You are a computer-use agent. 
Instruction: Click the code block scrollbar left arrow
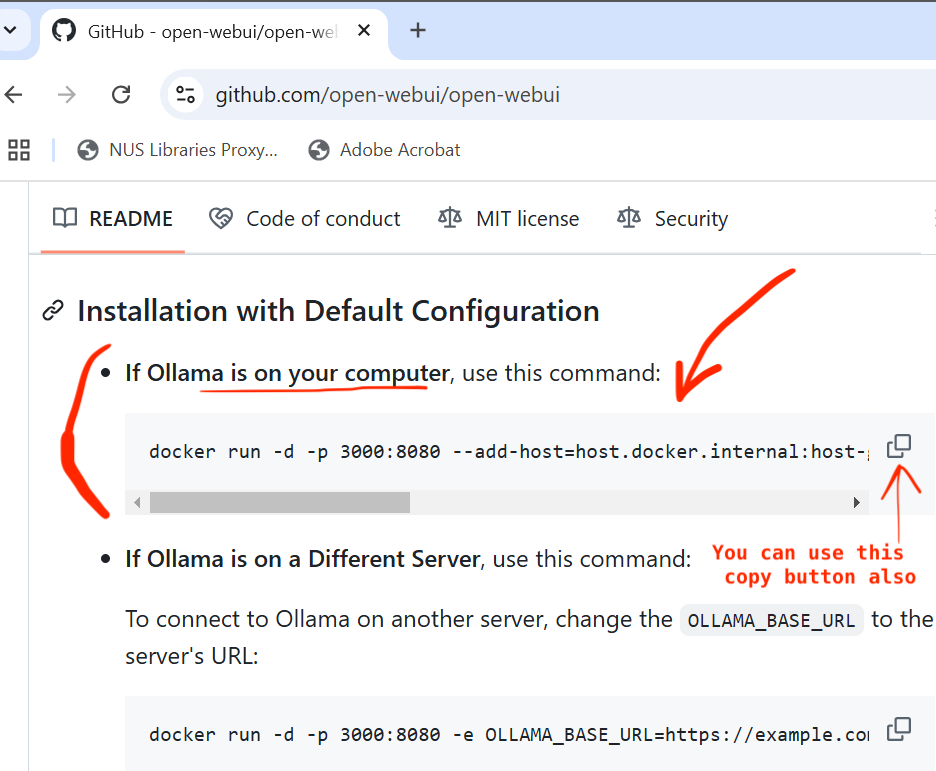coord(137,502)
